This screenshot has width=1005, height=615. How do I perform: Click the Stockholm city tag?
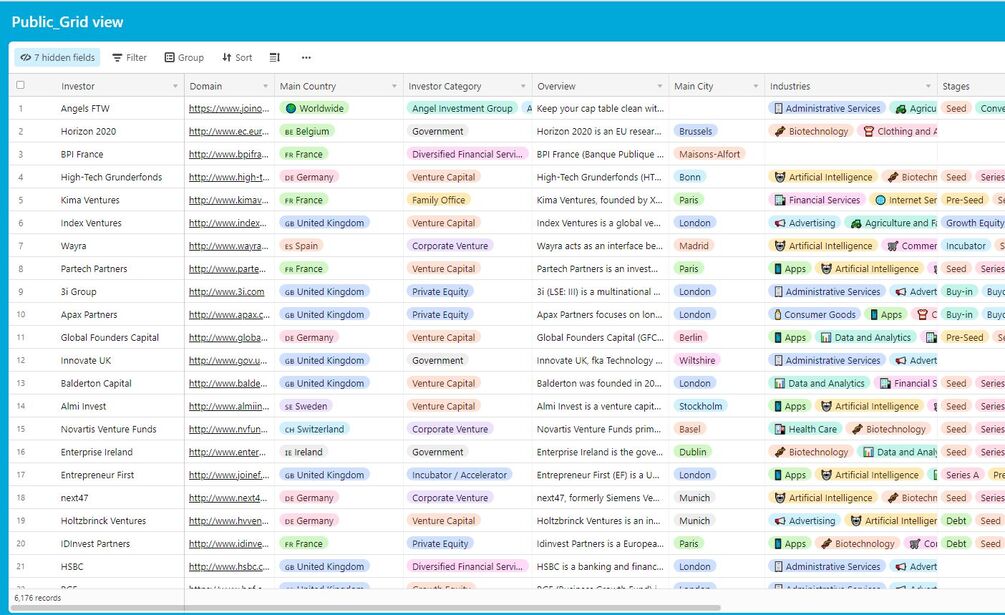click(701, 406)
